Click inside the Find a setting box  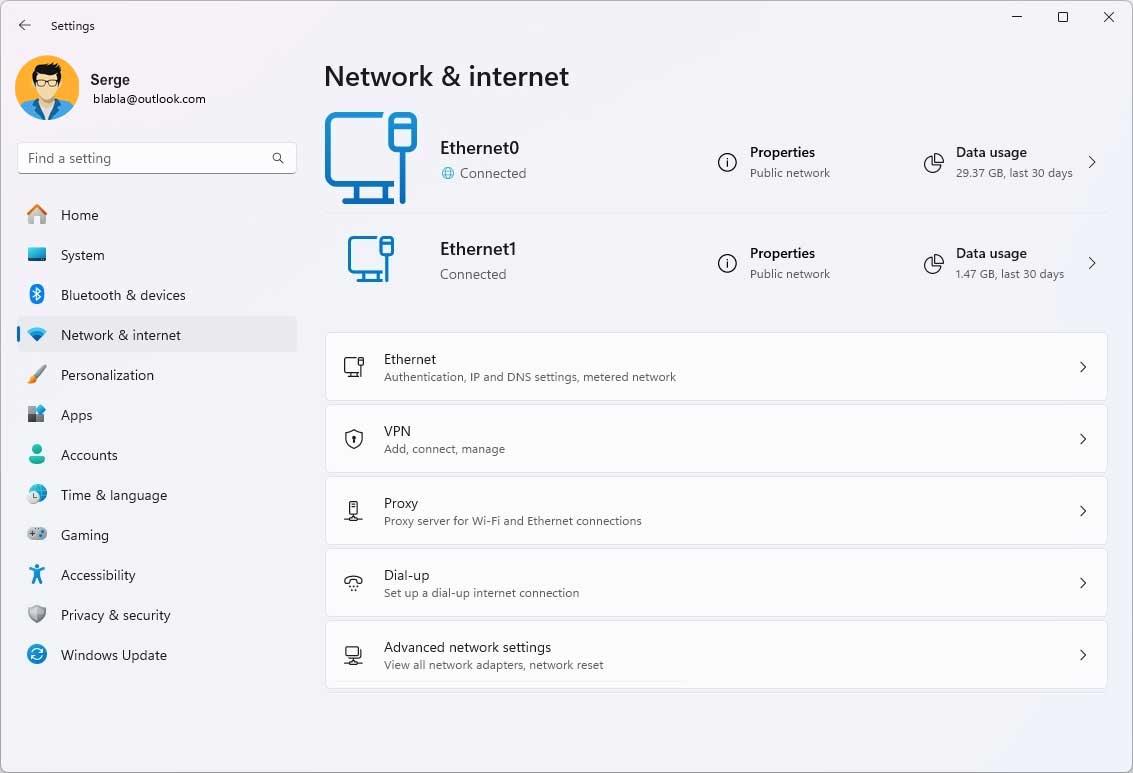click(x=145, y=158)
